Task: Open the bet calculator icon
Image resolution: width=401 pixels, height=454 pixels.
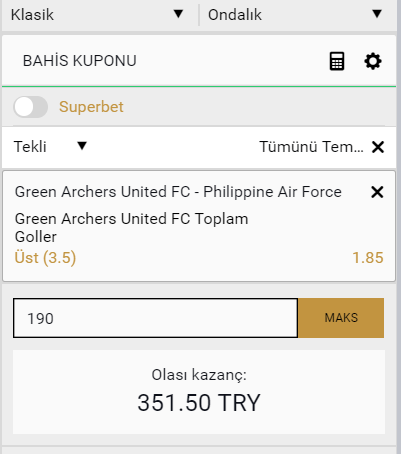Action: click(x=337, y=61)
